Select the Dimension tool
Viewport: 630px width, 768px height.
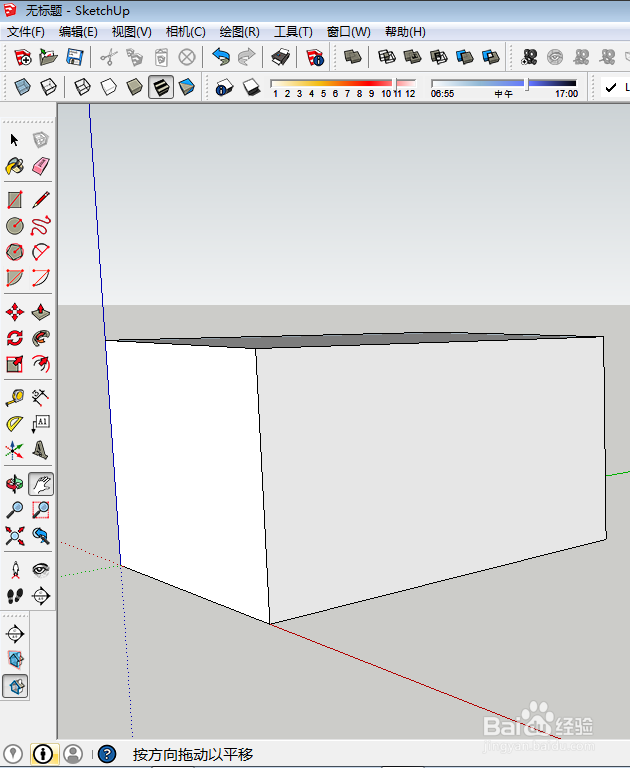pyautogui.click(x=41, y=397)
